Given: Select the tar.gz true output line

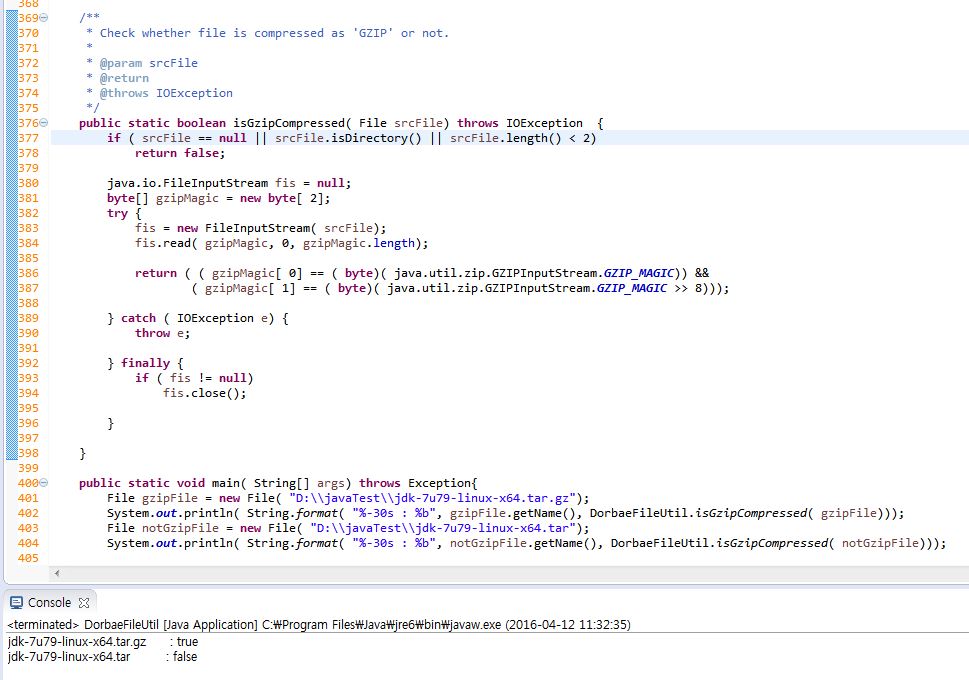Looking at the screenshot, I should pyautogui.click(x=100, y=641).
